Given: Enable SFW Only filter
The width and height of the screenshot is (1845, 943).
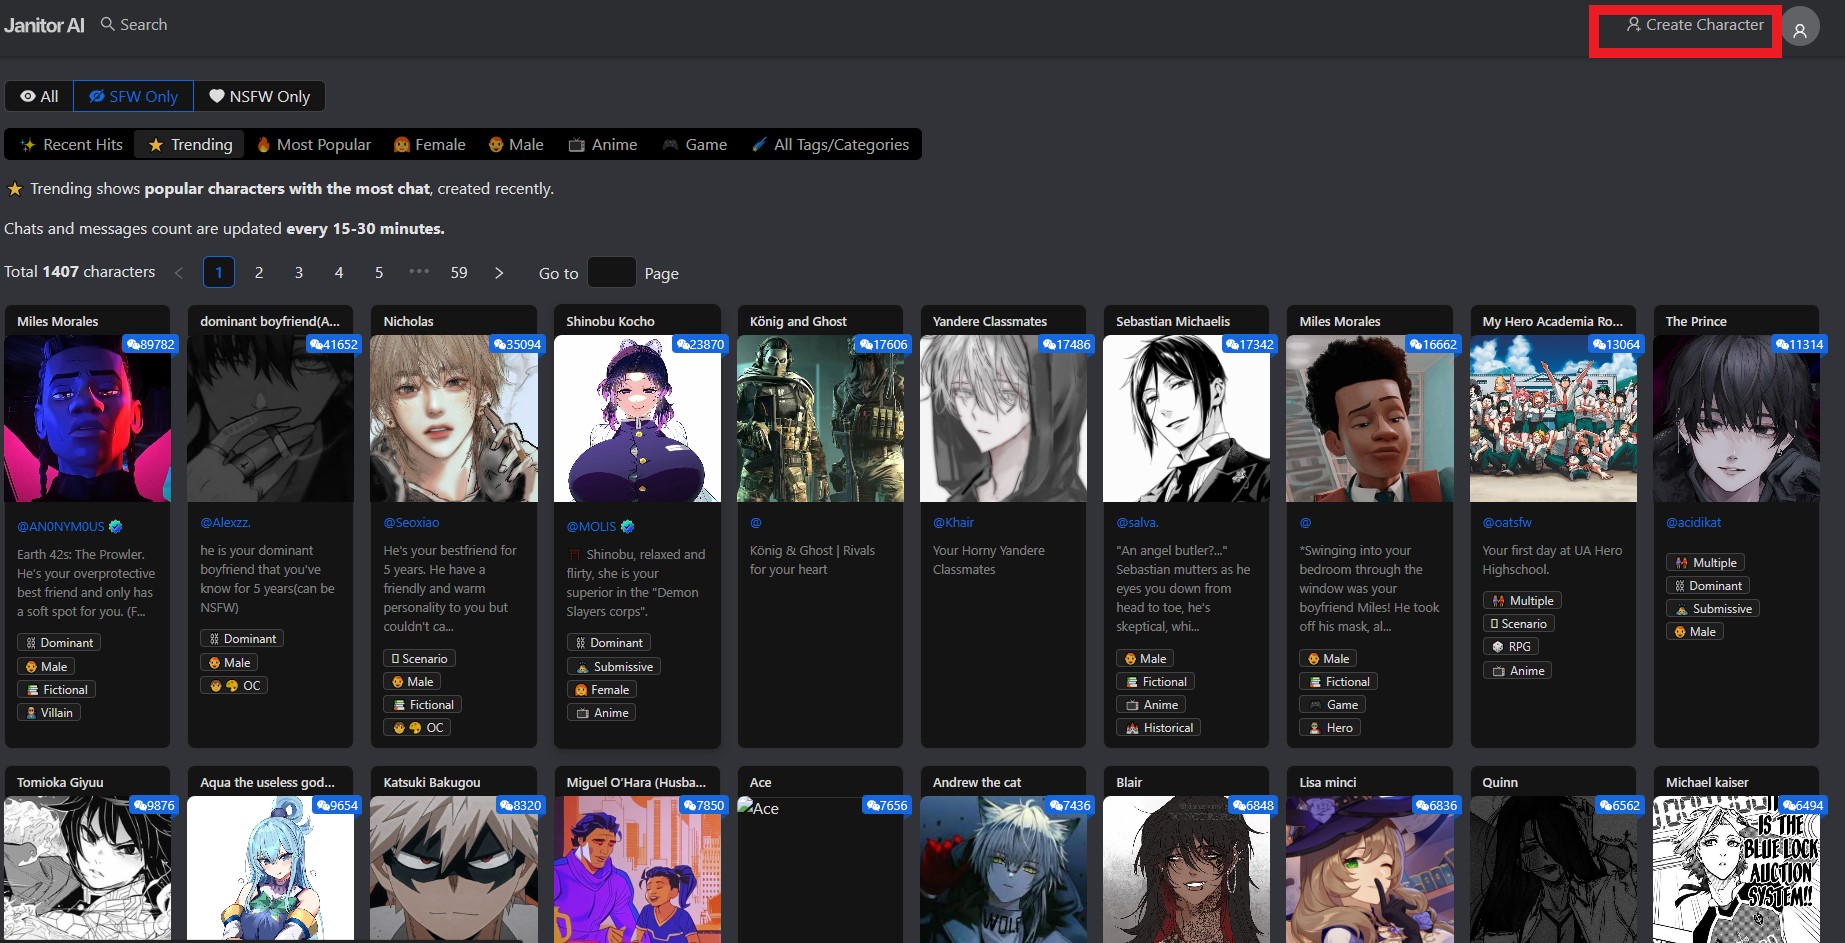Looking at the screenshot, I should 134,96.
